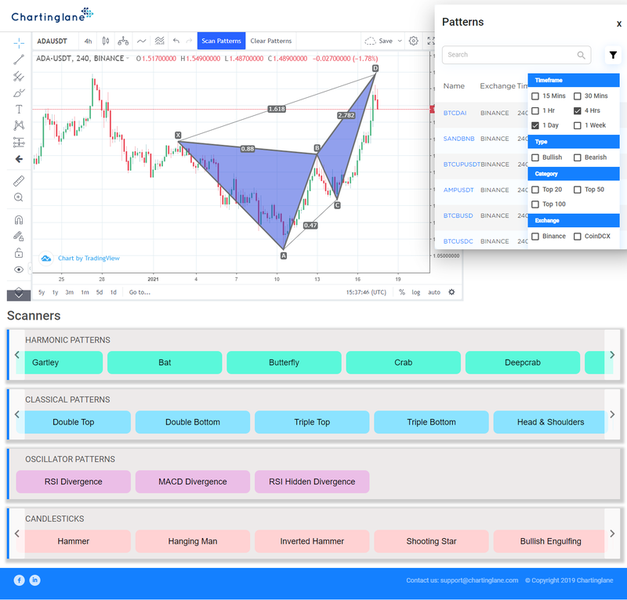Check the Top 50 category box
This screenshot has height=600, width=627.
577,190
